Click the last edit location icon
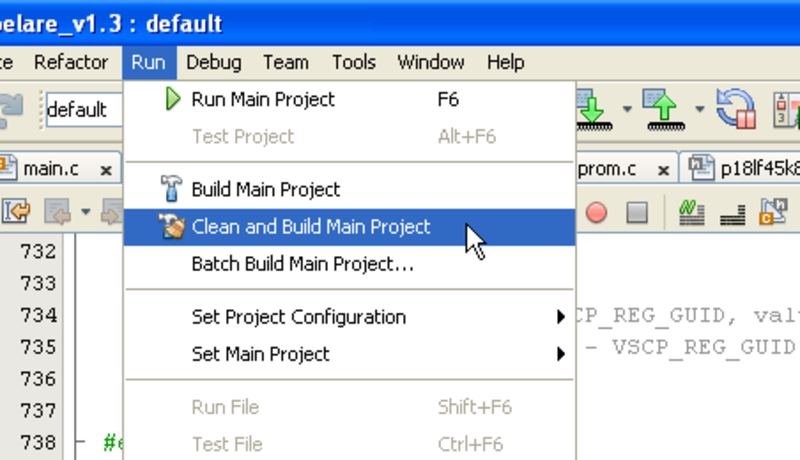Screen dimensions: 800x460 (17, 212)
